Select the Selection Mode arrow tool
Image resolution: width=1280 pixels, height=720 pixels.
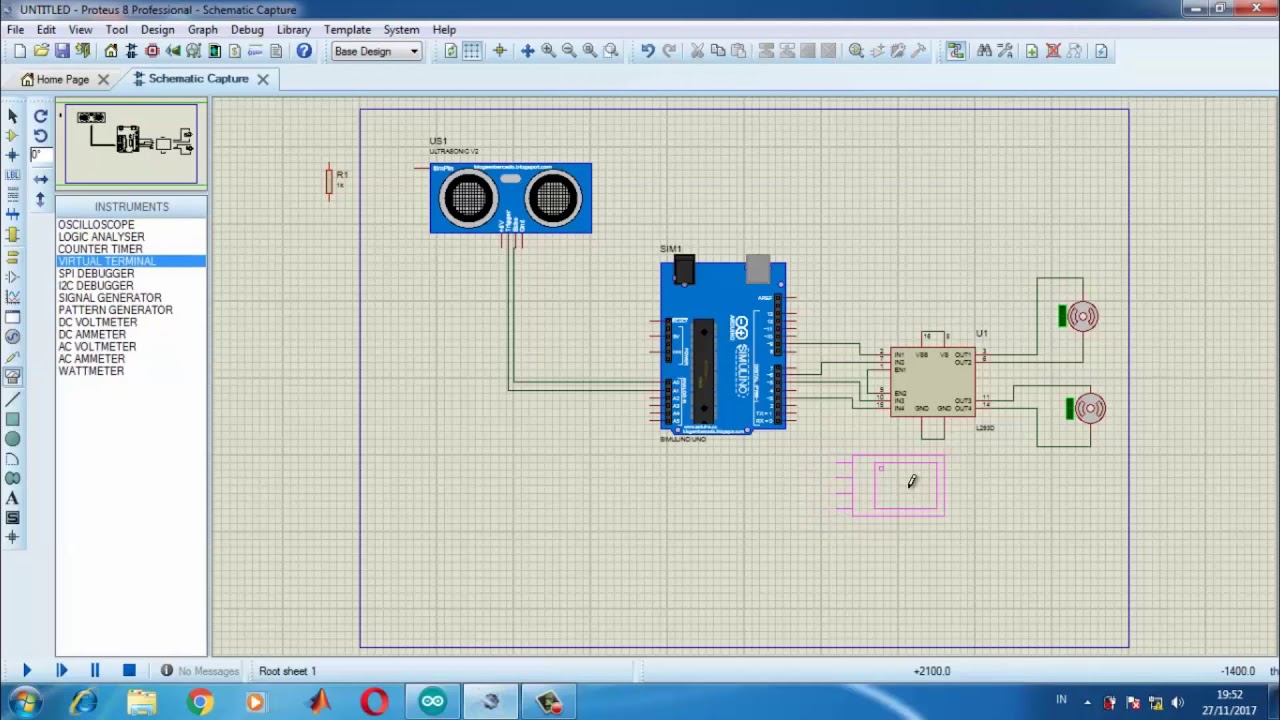click(x=13, y=116)
